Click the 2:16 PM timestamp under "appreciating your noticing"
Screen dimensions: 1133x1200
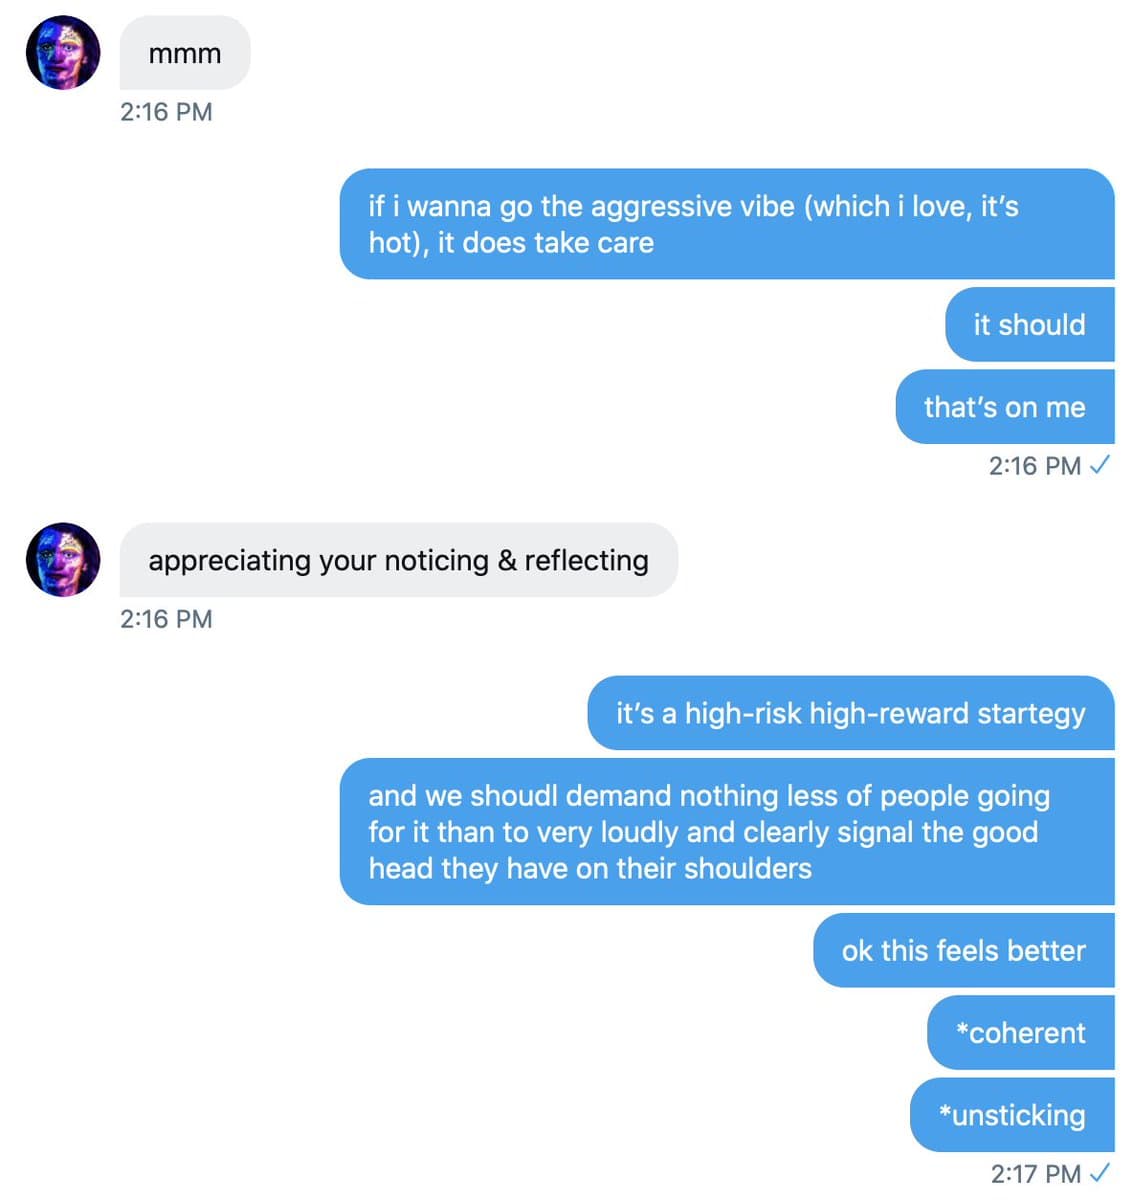166,619
